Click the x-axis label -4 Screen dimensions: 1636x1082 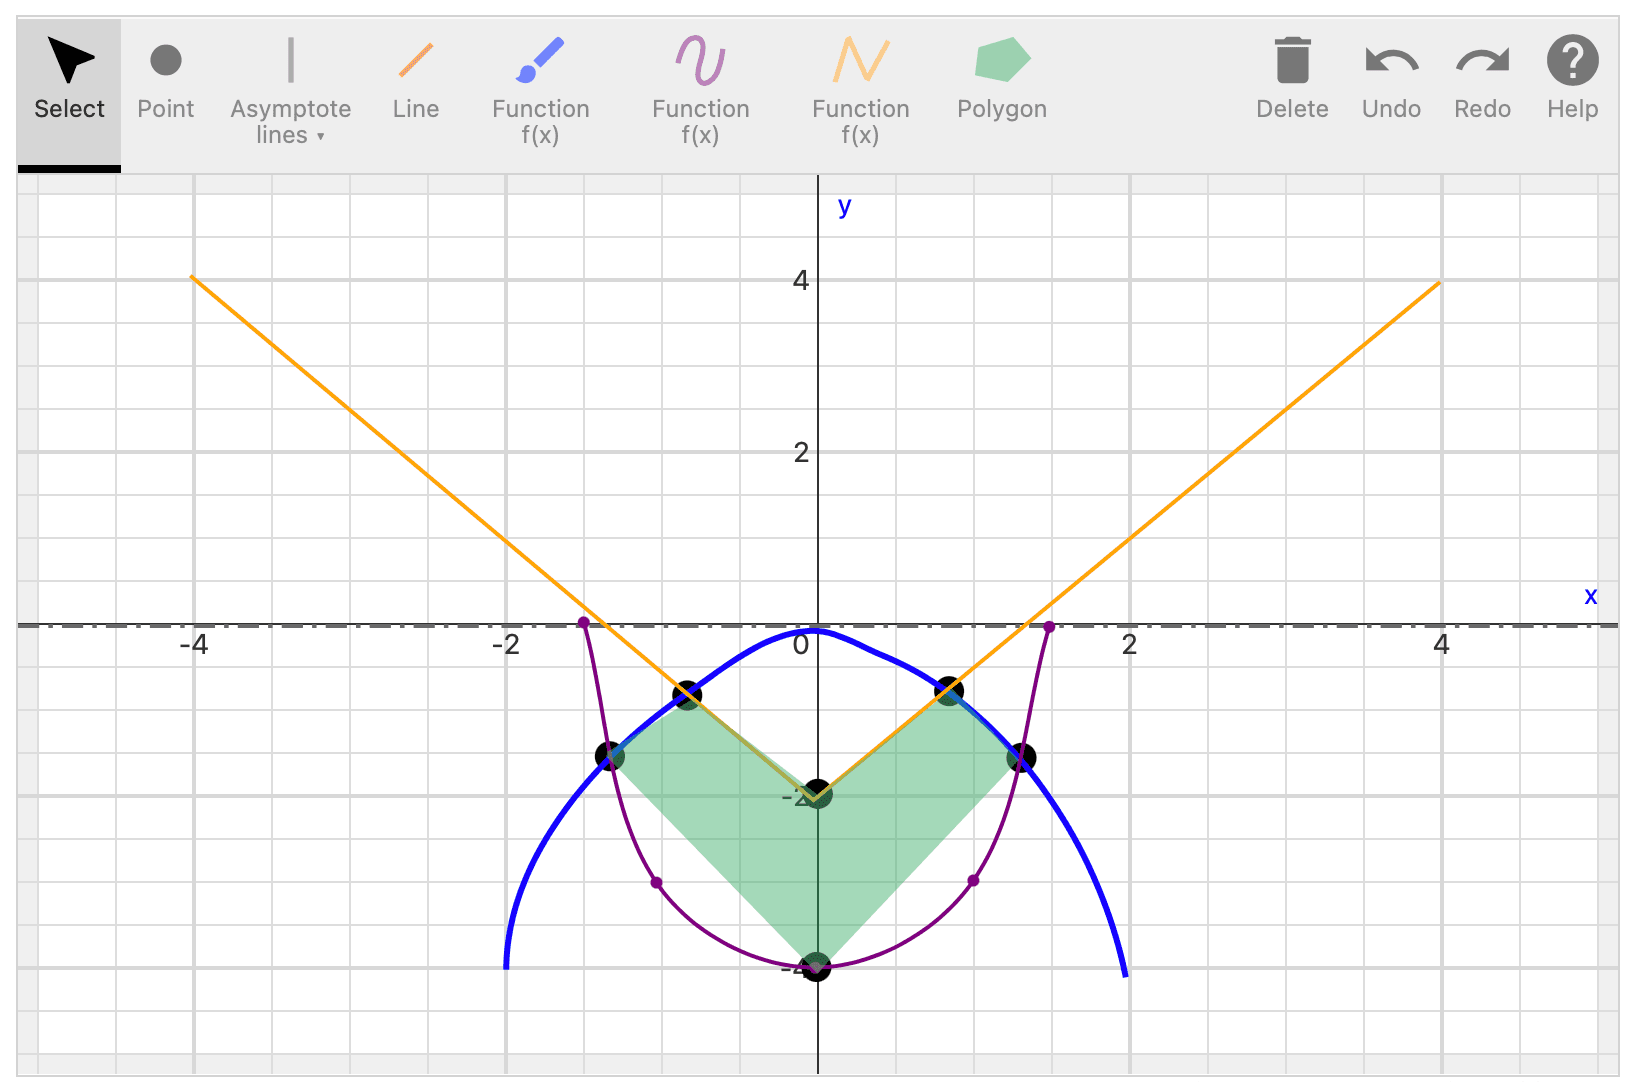[x=194, y=645]
